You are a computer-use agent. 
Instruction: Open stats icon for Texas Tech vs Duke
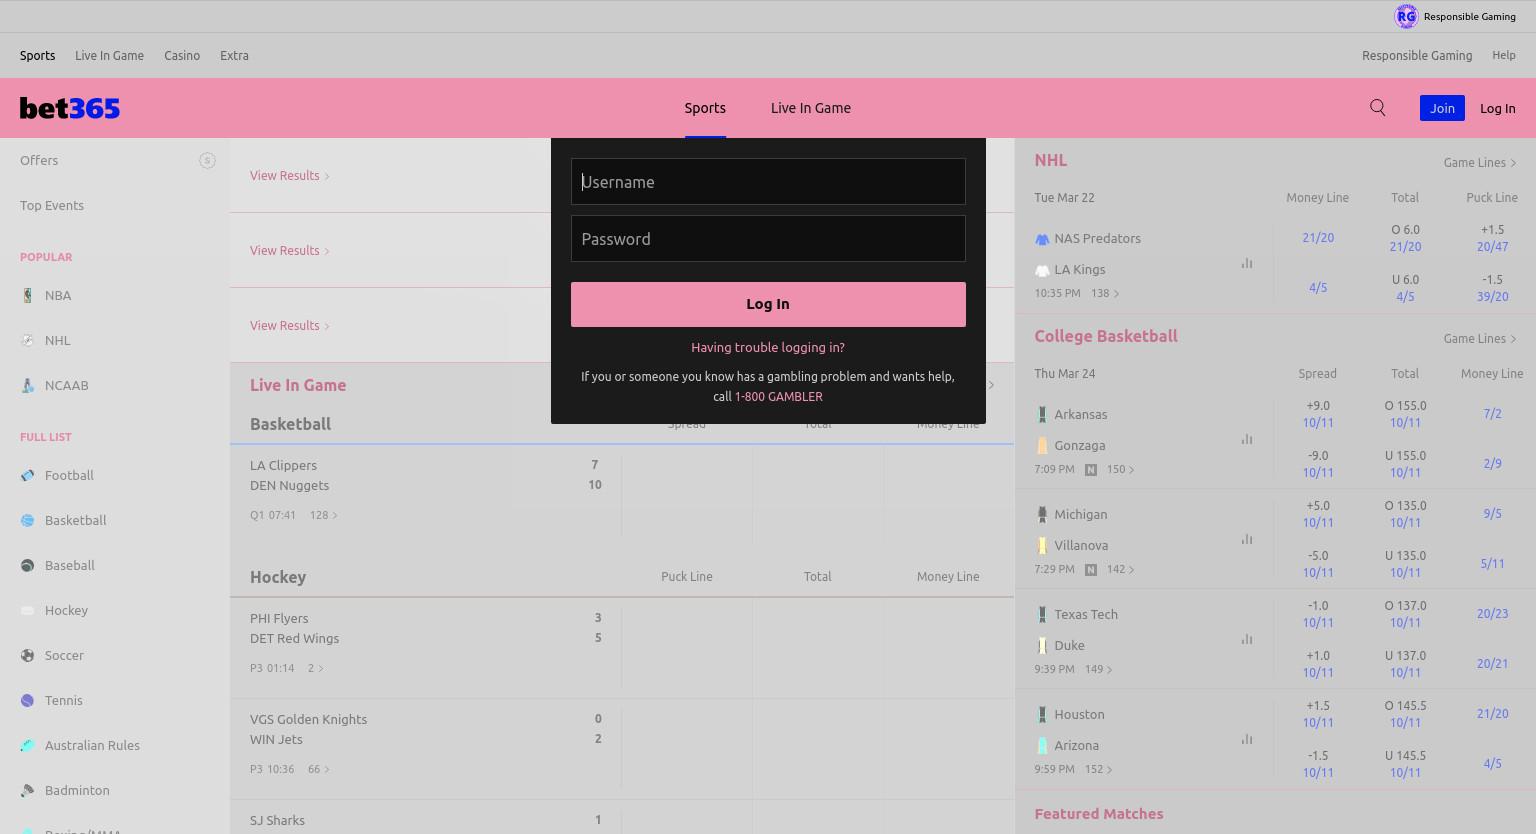(x=1247, y=639)
